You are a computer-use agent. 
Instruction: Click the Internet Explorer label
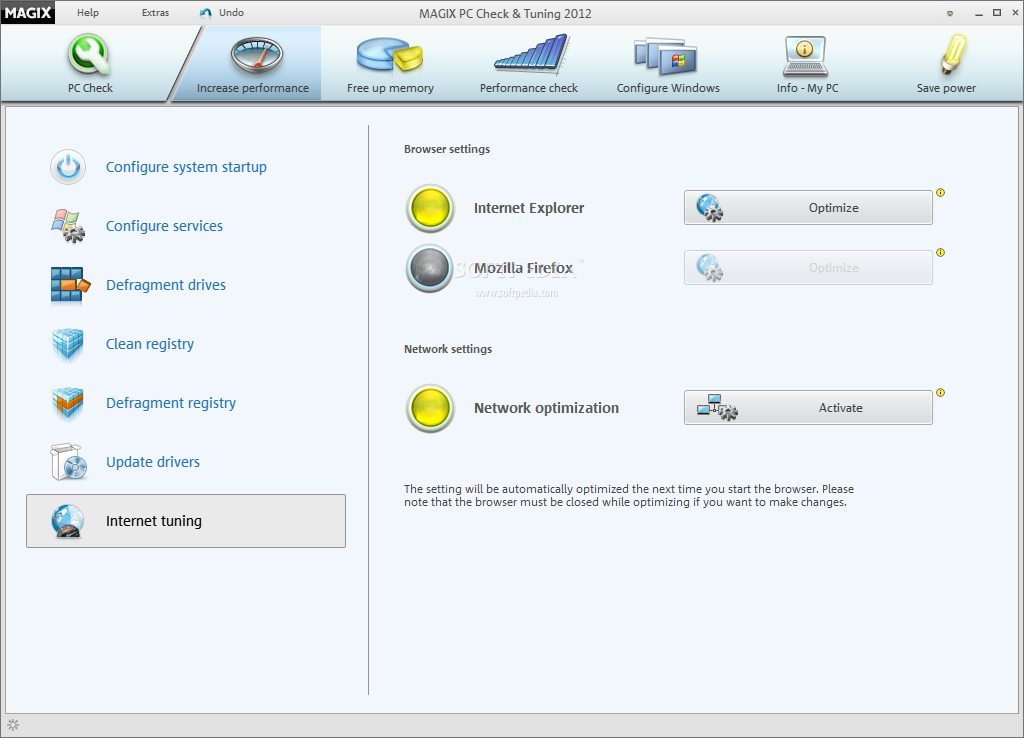coord(529,208)
